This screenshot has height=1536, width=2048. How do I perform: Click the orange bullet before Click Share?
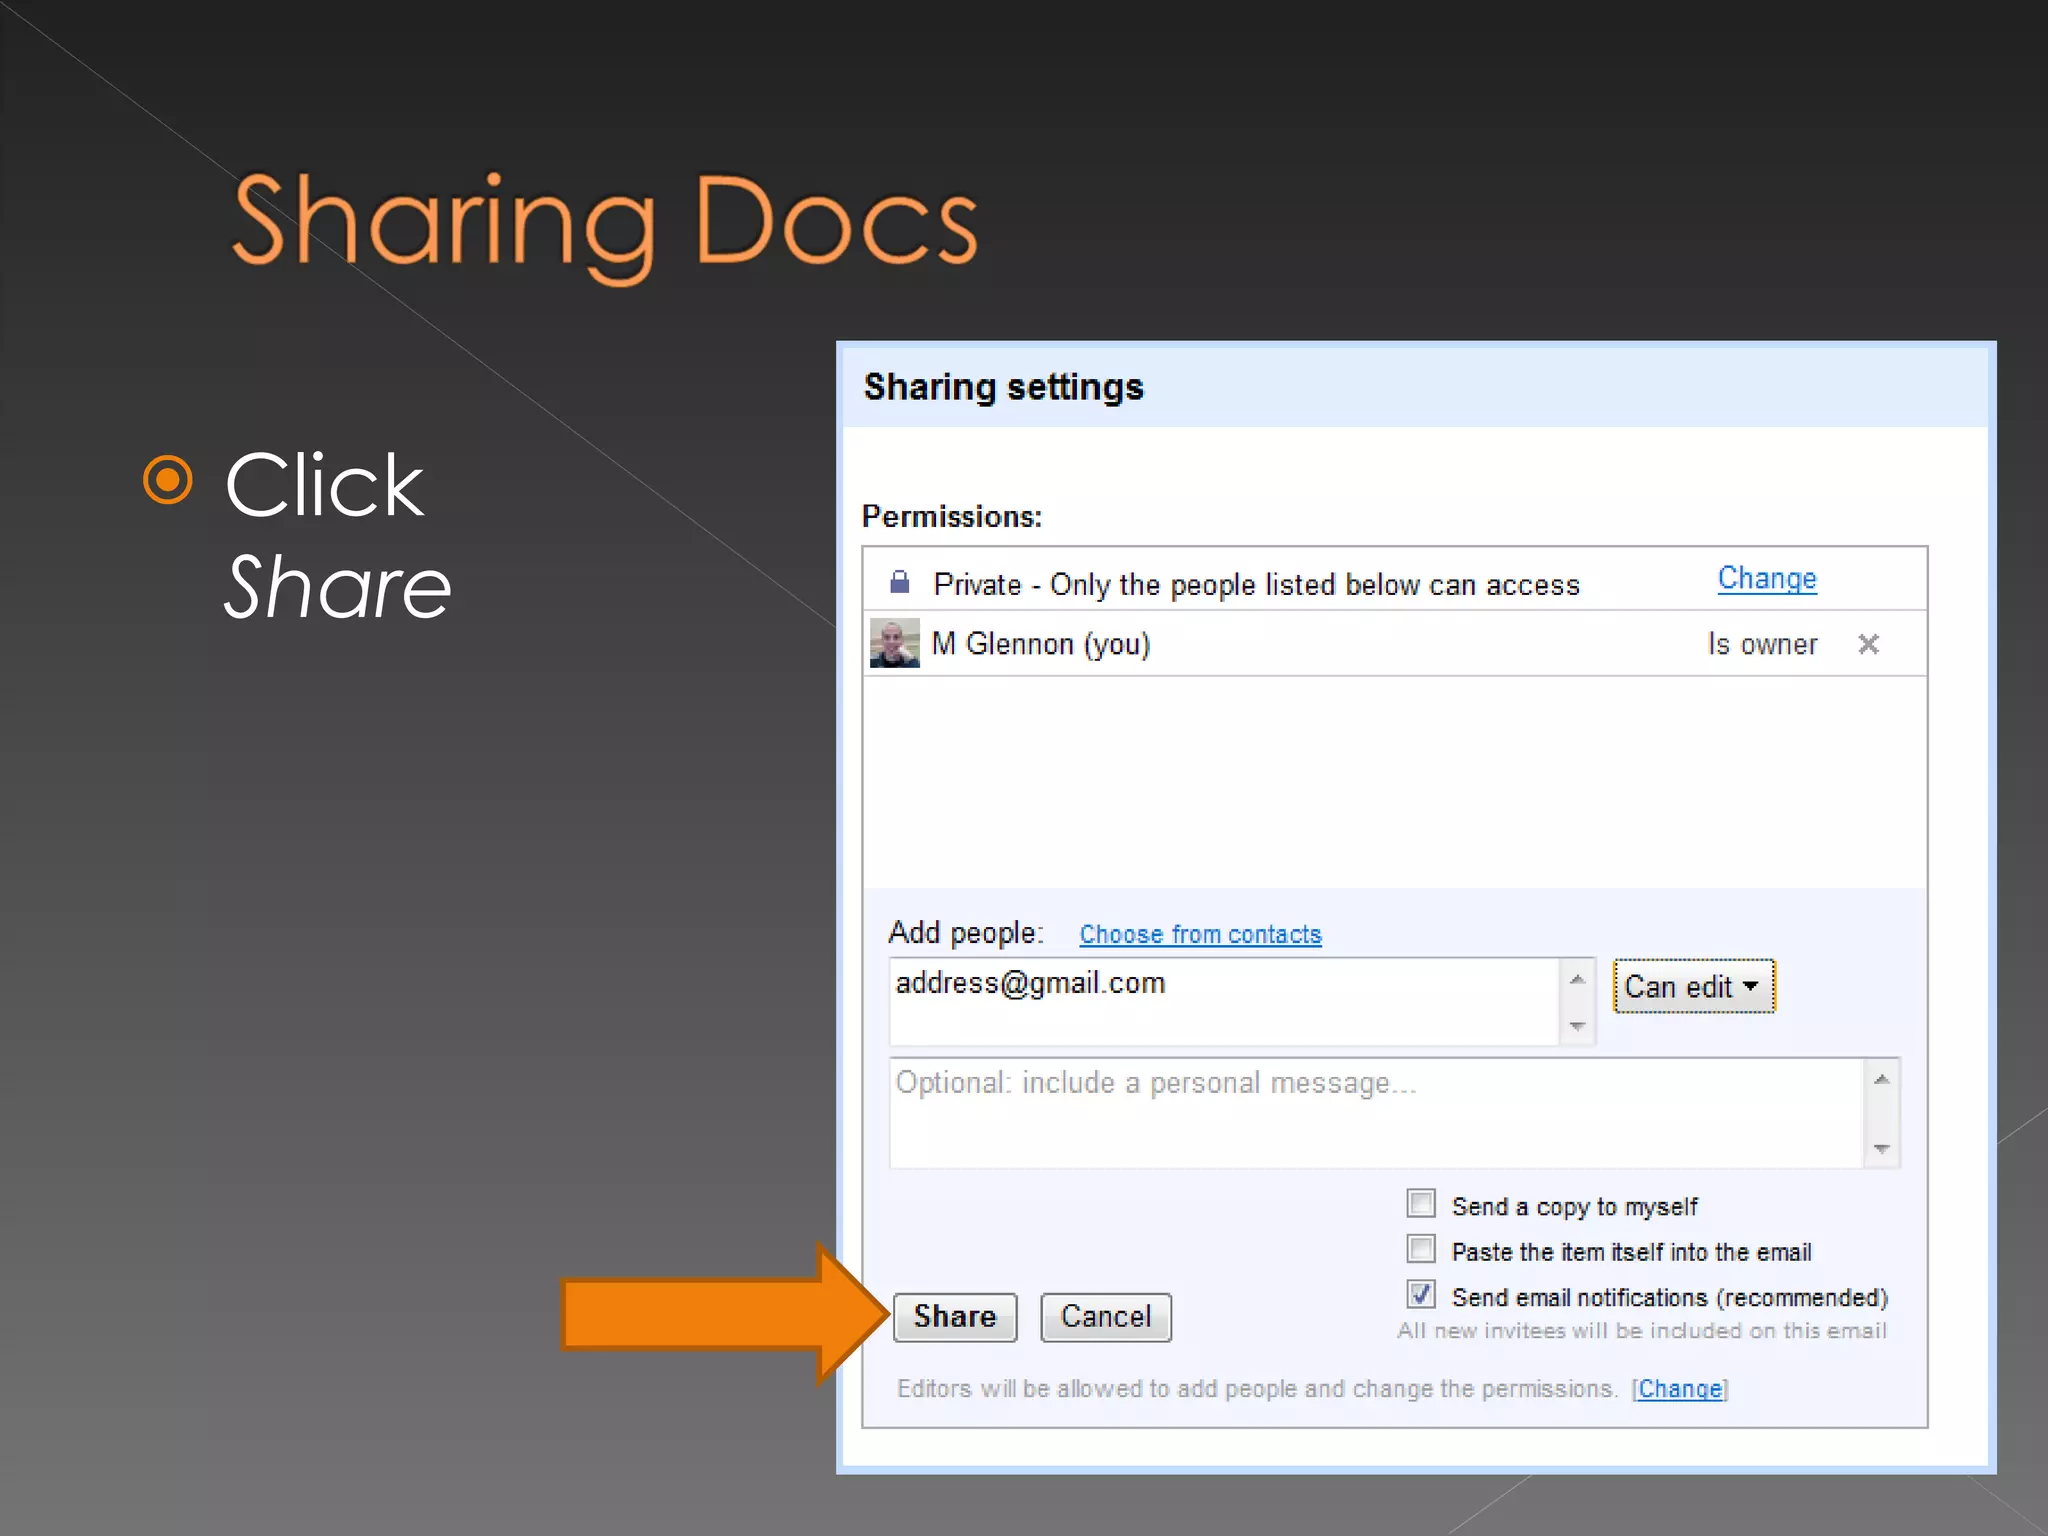pos(168,481)
